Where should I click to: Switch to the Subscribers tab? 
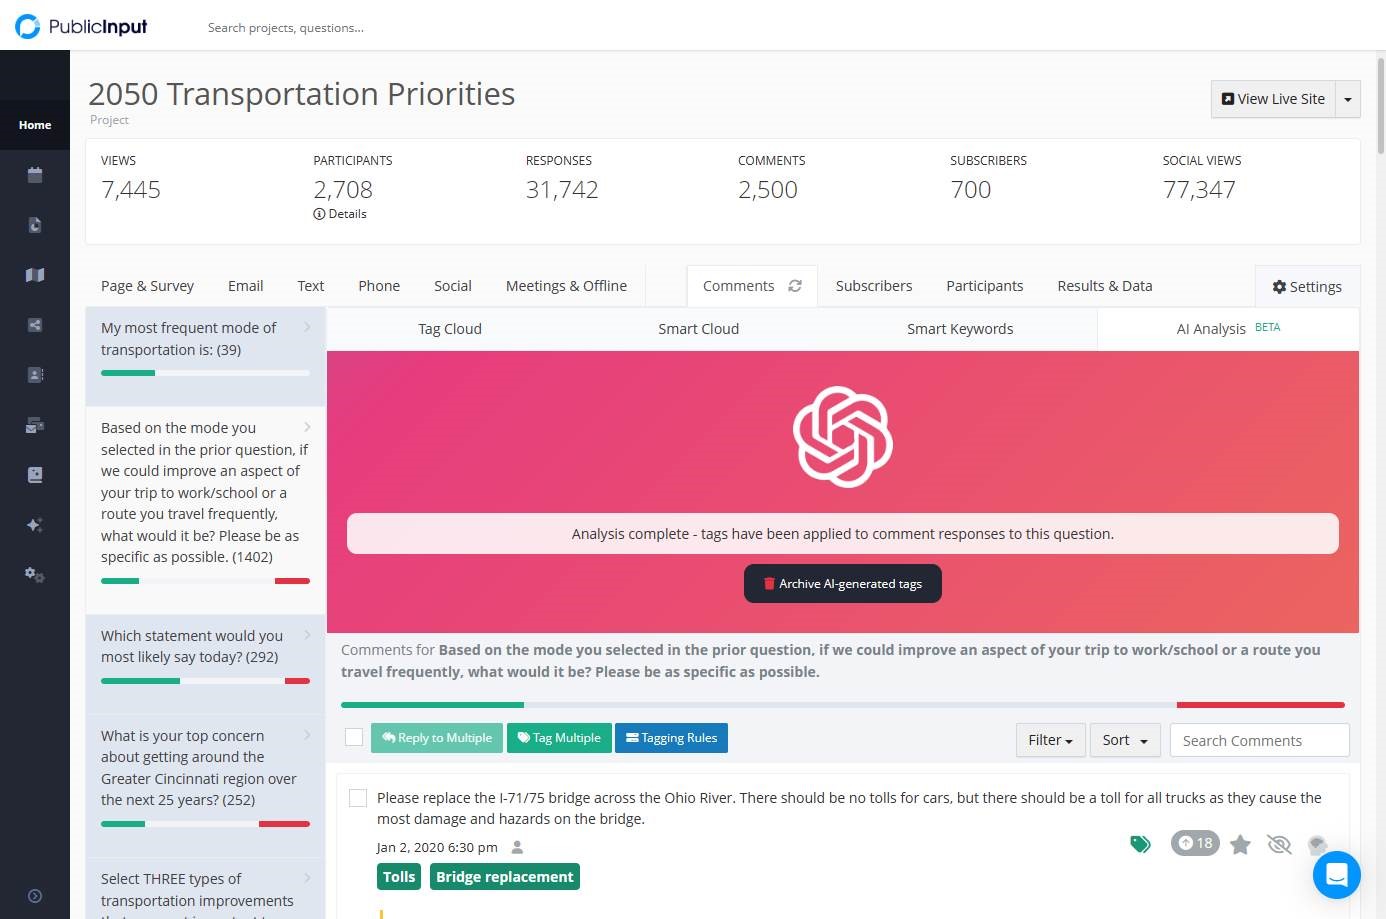pos(874,286)
